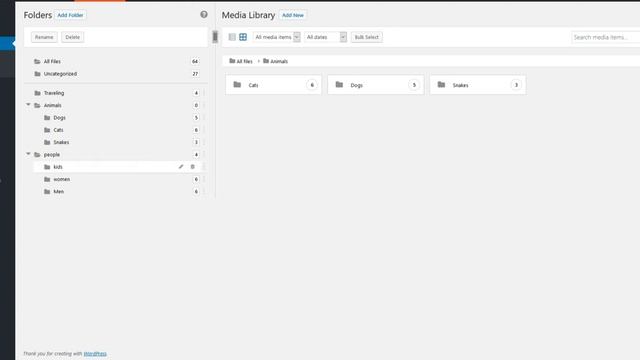Click the Cats folder card icon
640x360 pixels.
pyautogui.click(x=237, y=84)
